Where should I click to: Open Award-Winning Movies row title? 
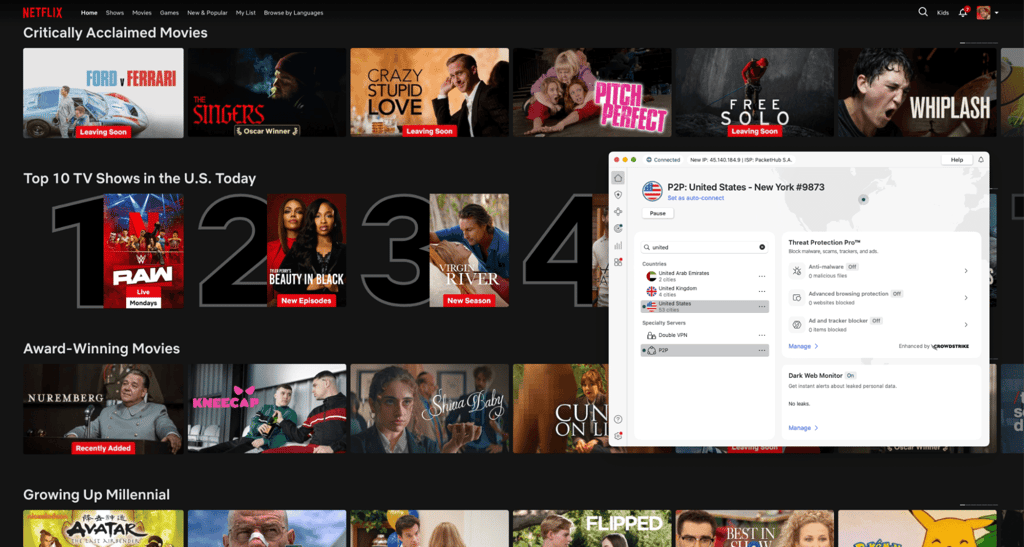coord(101,349)
